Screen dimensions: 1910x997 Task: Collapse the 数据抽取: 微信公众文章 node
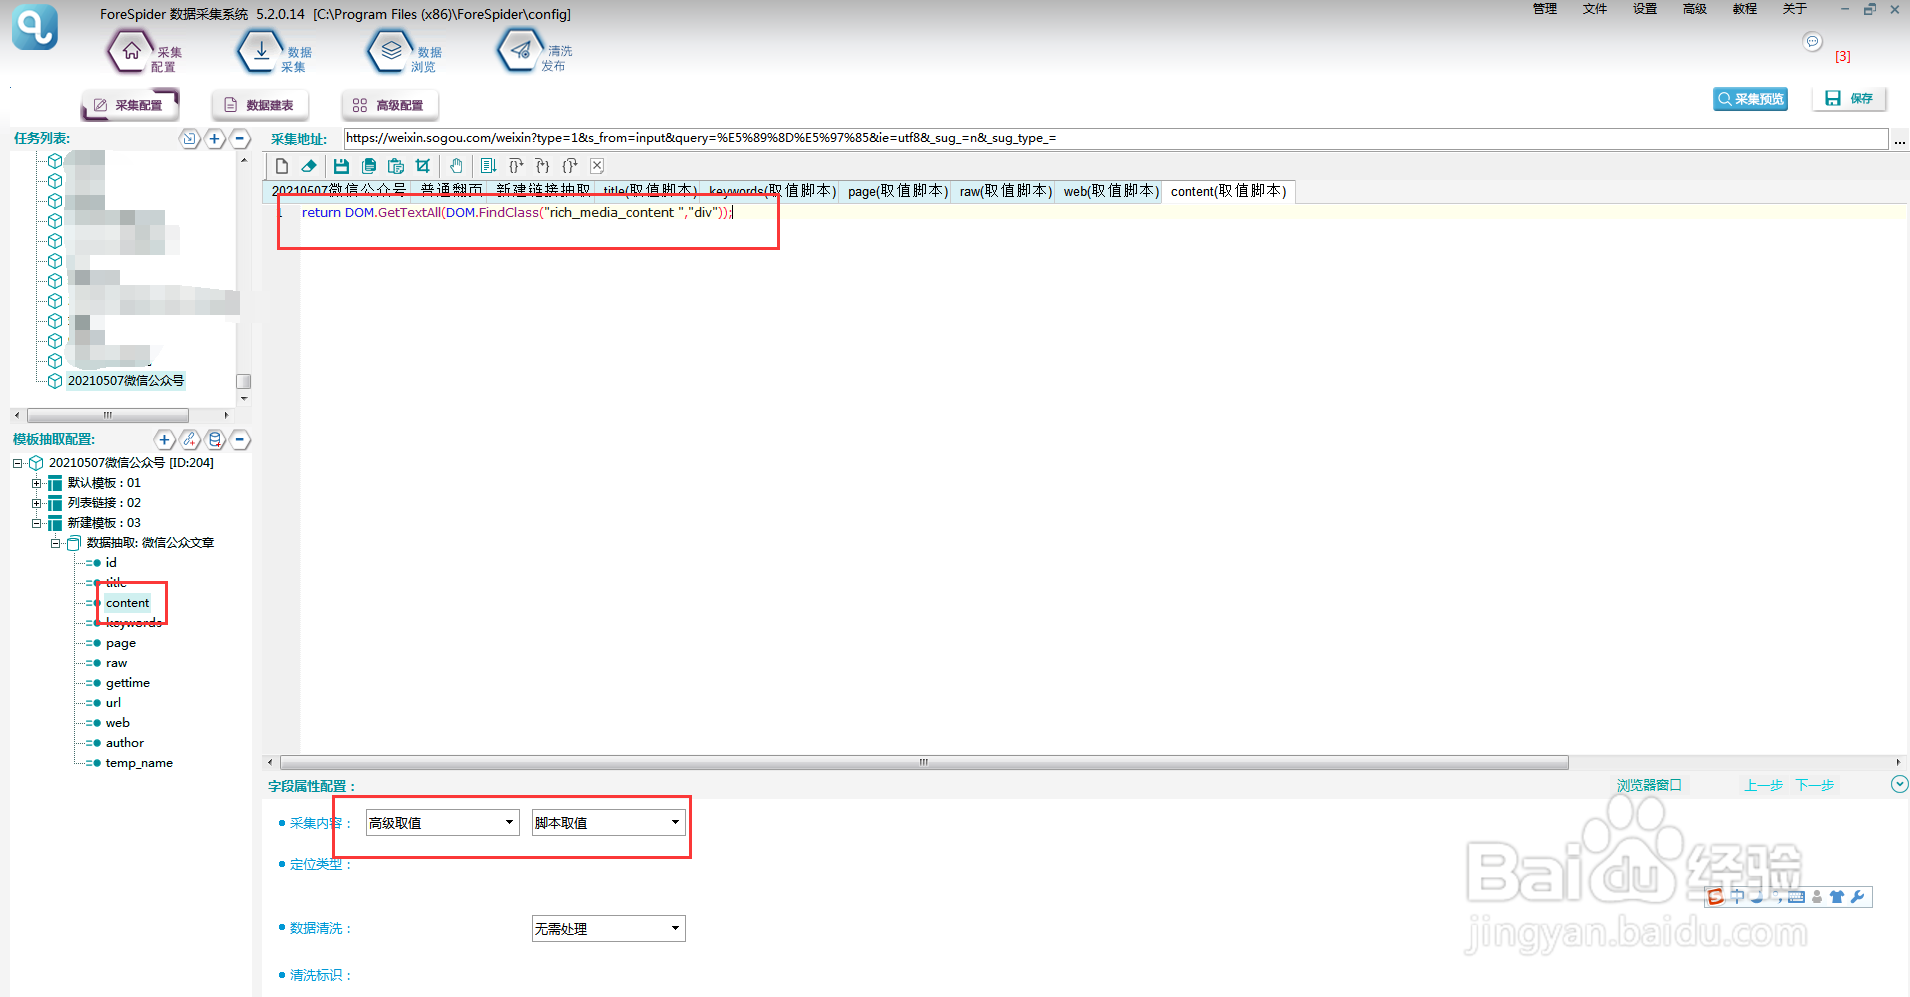pyautogui.click(x=55, y=543)
